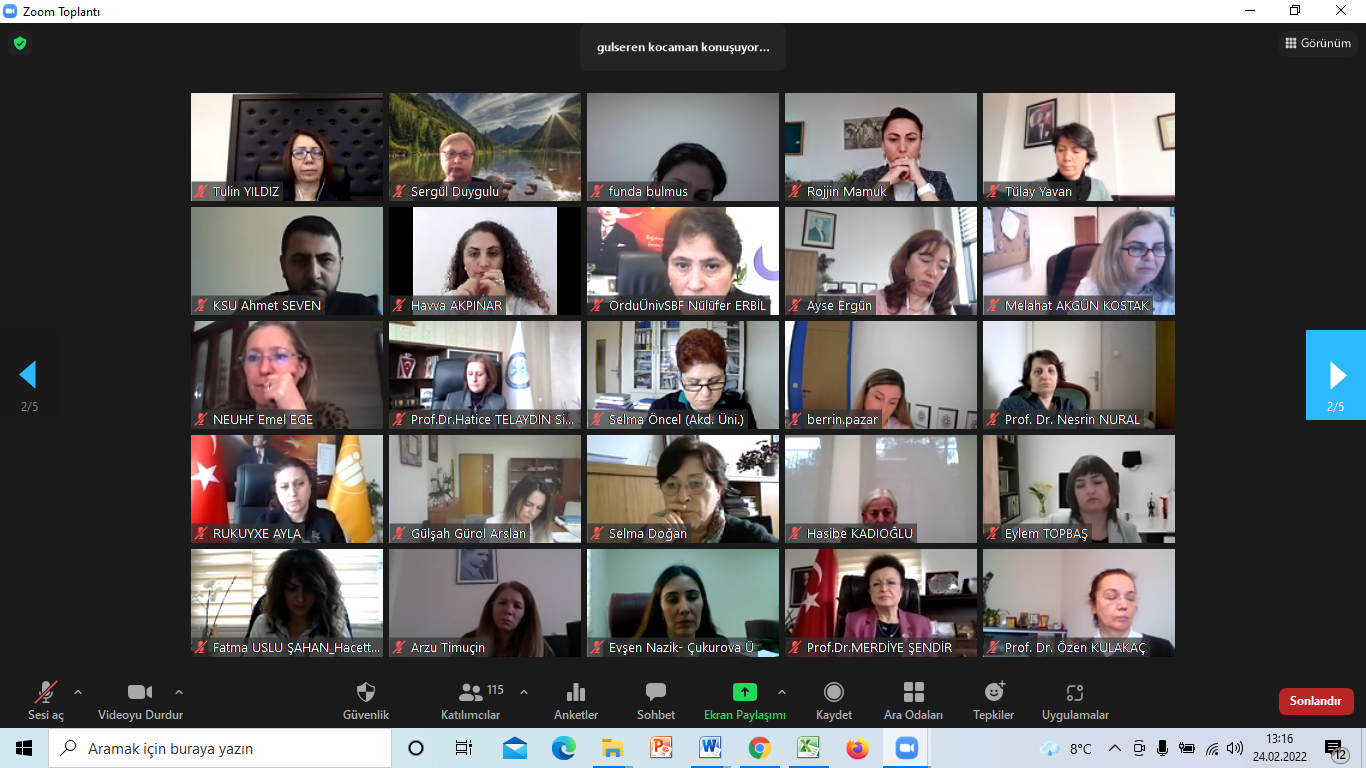The width and height of the screenshot is (1366, 768).
Task: Open Anketler polls icon
Action: coord(576,693)
